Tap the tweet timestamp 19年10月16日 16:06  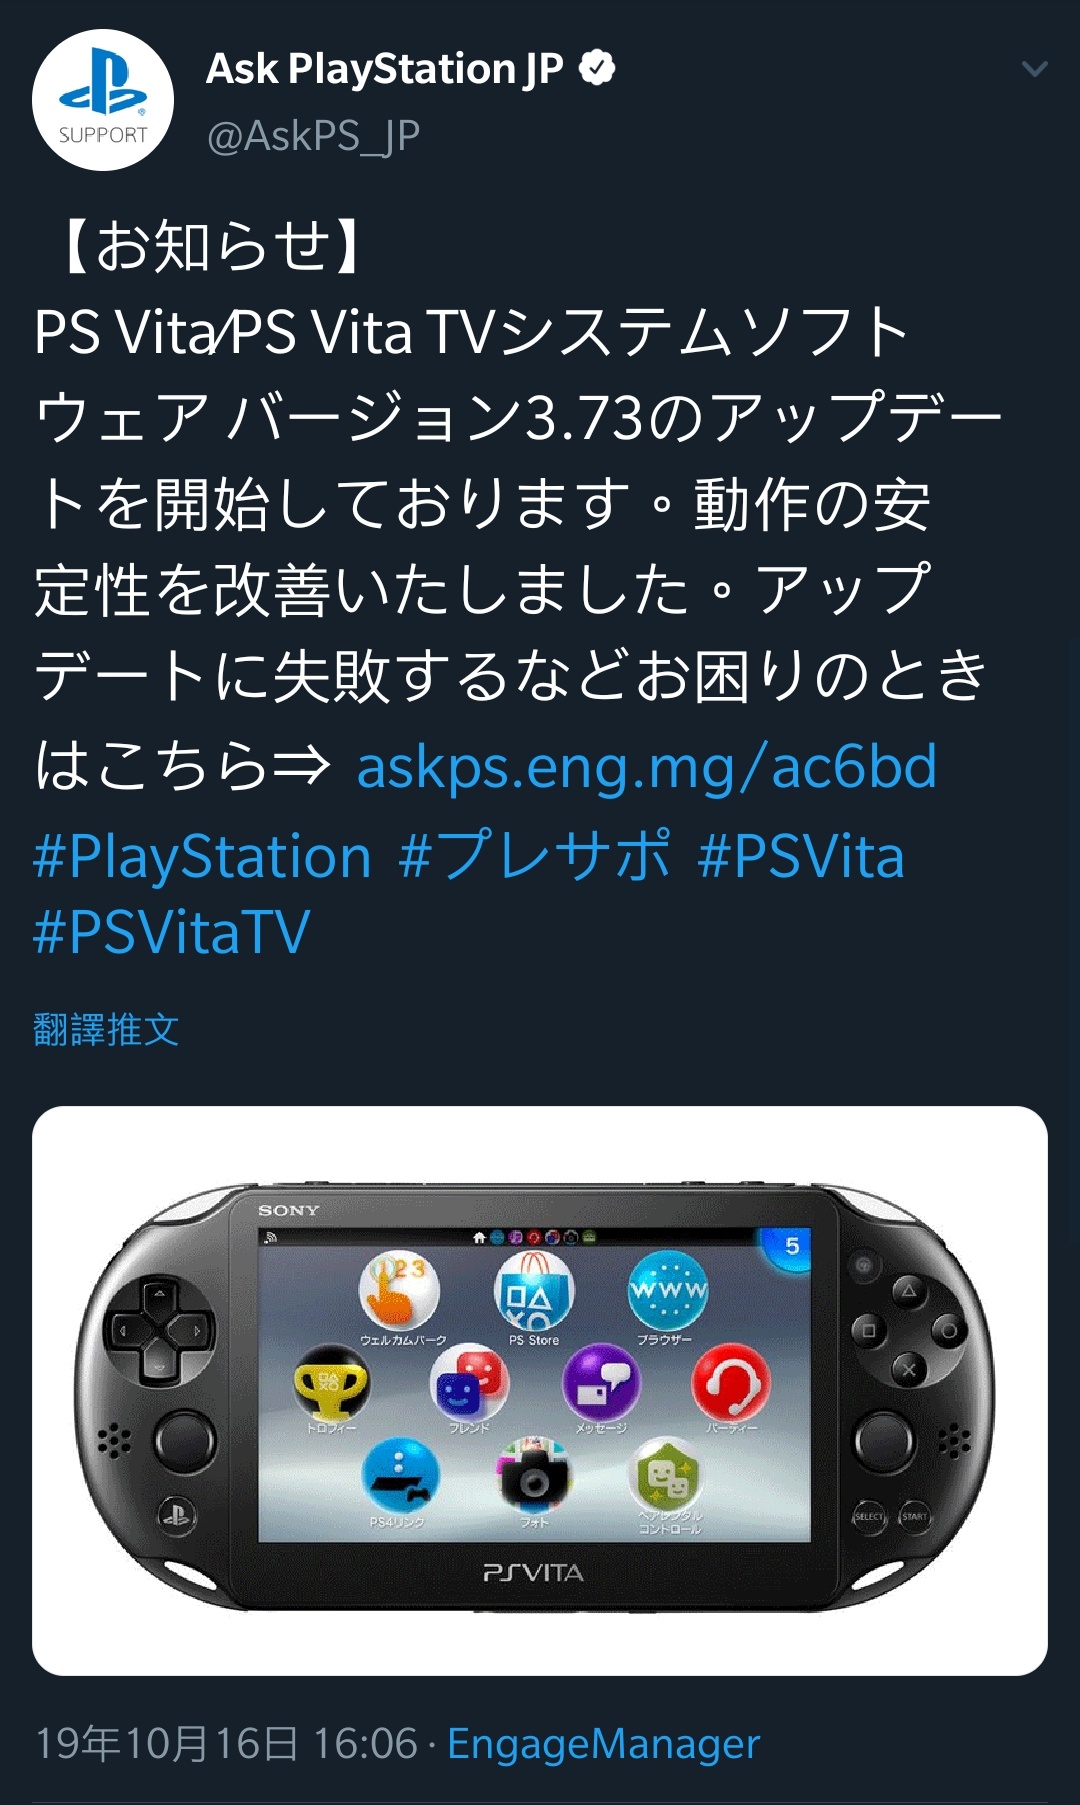coord(226,1743)
